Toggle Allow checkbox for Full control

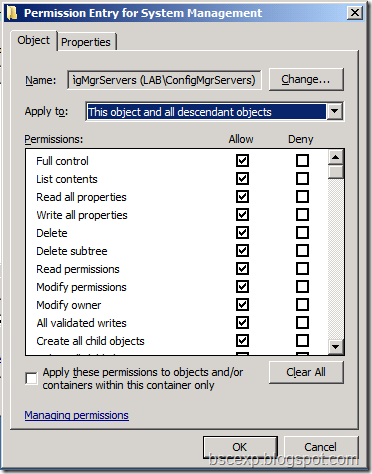[x=242, y=161]
